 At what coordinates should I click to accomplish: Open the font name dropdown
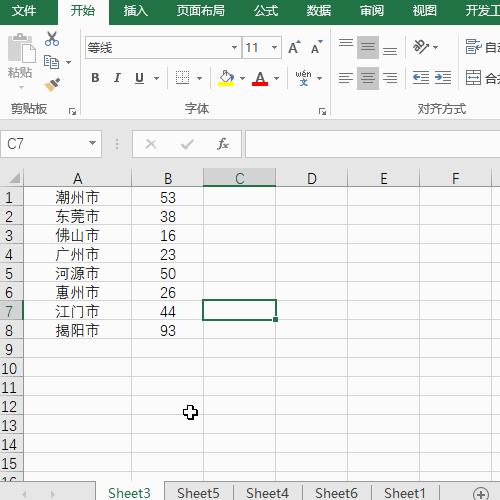[235, 47]
